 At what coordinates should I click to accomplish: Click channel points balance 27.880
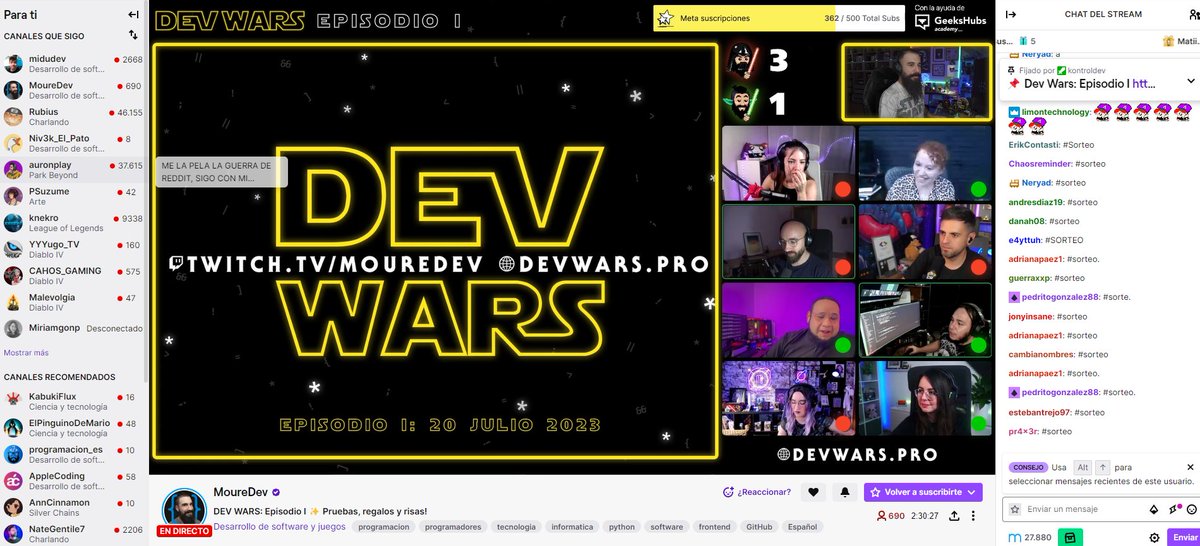click(1028, 537)
